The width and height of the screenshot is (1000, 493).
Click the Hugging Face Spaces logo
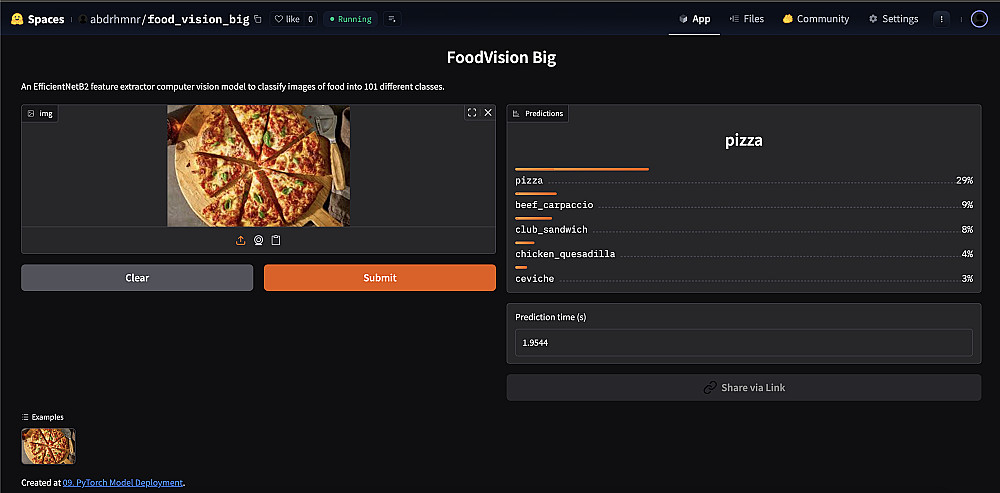pos(36,19)
